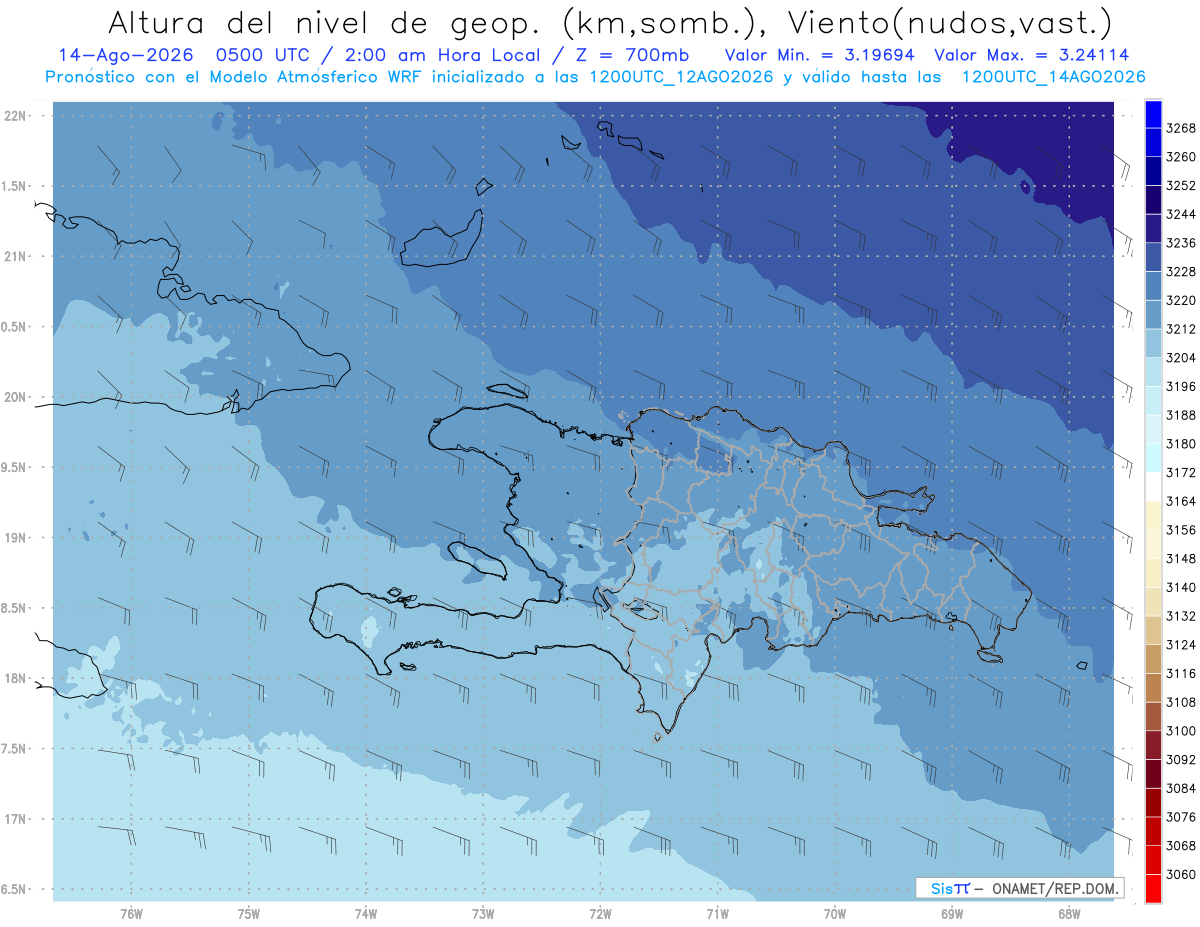Select the tan swatch between 3116 and 3124

[x=1153, y=659]
